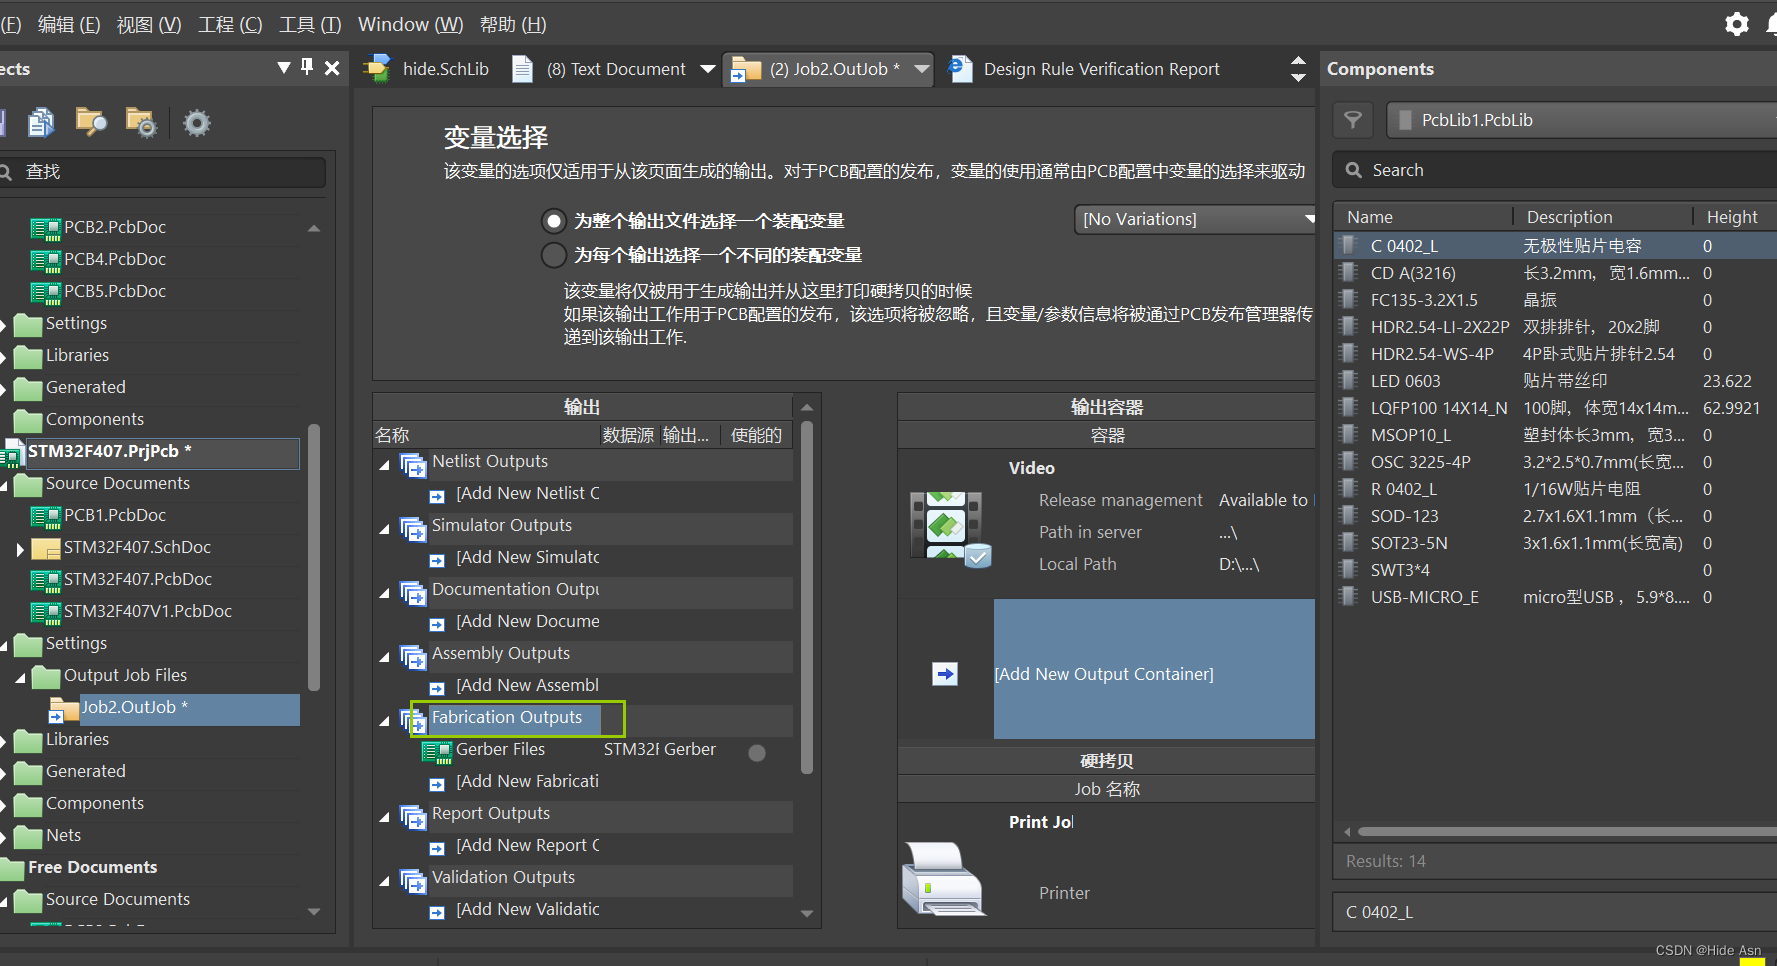
Task: Sort components by Height column header
Action: click(x=1732, y=217)
